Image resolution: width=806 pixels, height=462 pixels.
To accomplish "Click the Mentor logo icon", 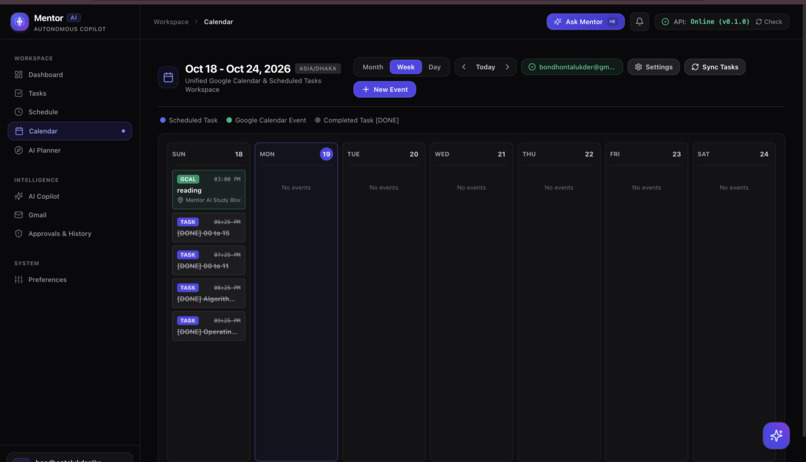I will click(x=20, y=22).
